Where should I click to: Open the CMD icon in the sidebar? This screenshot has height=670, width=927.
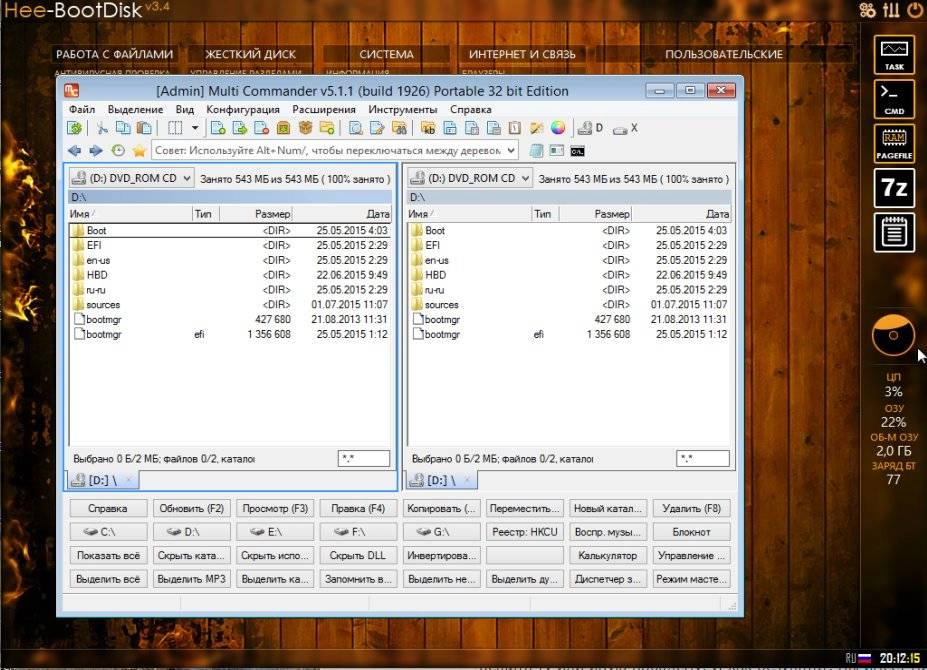click(x=894, y=99)
